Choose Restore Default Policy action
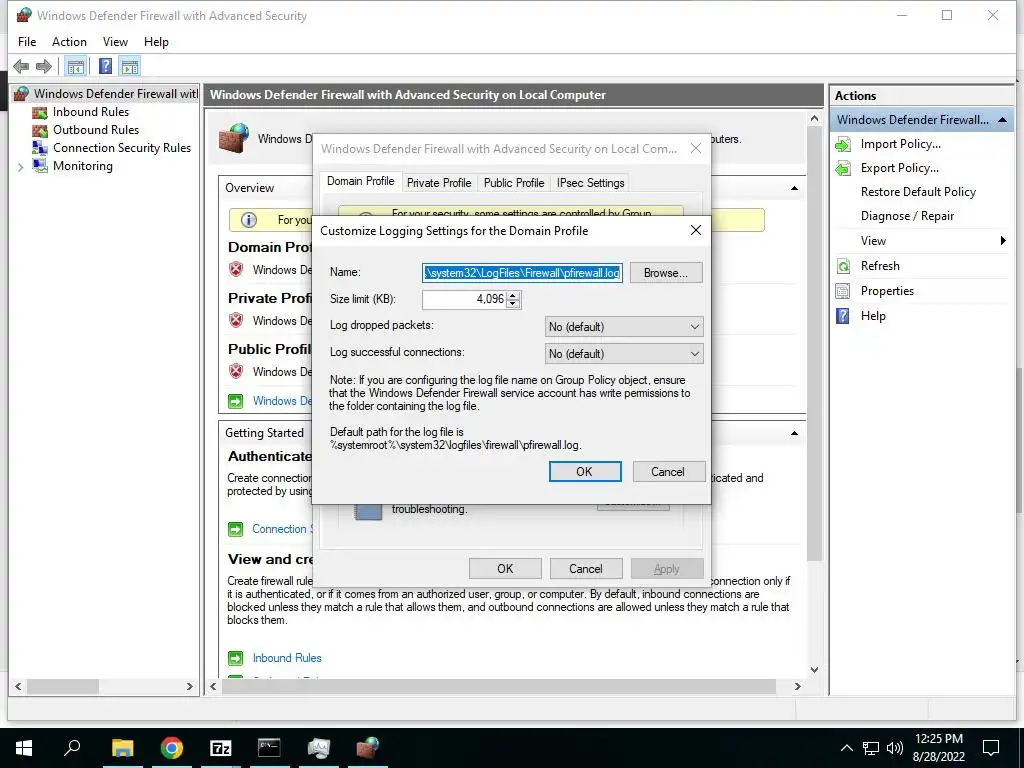The width and height of the screenshot is (1024, 768). tap(918, 192)
